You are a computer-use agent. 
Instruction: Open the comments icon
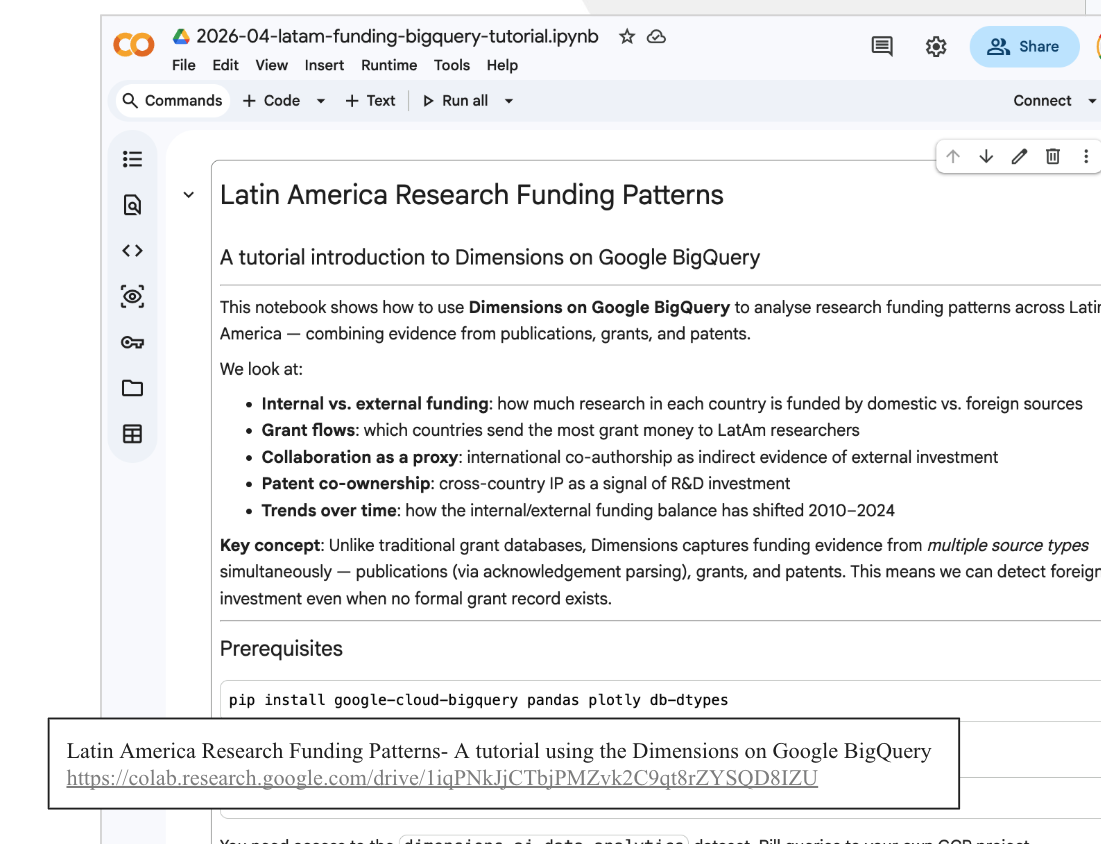click(x=882, y=47)
